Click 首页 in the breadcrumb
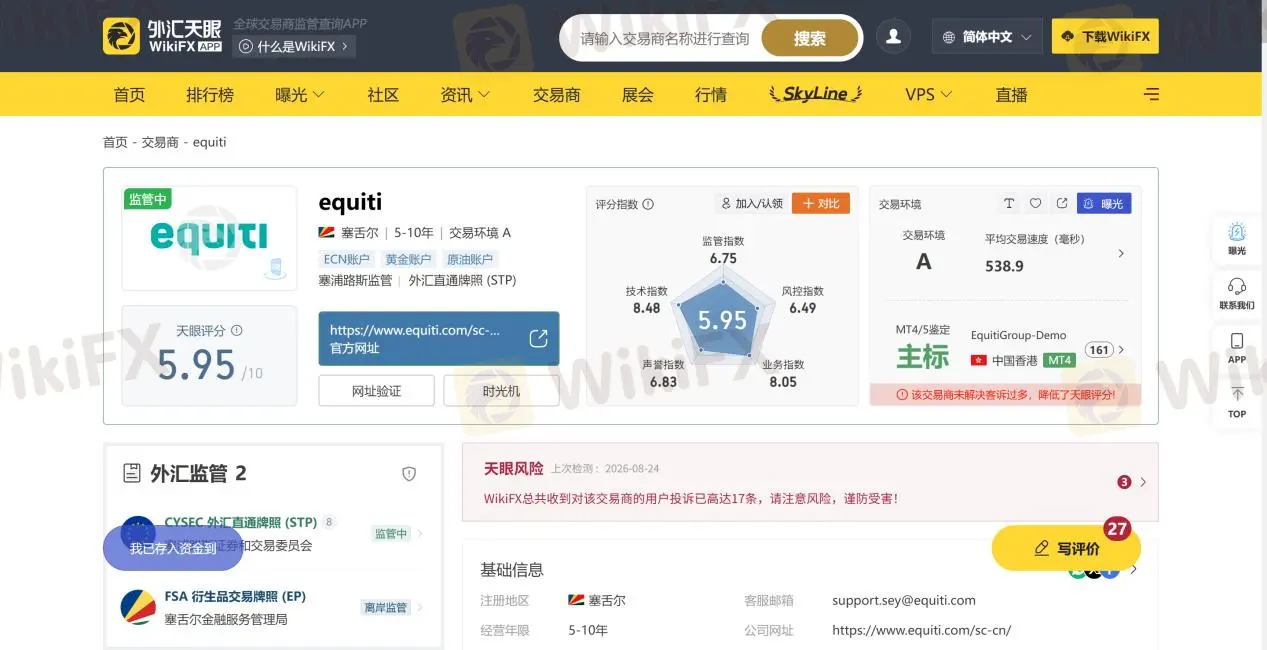1267x650 pixels. click(x=115, y=142)
